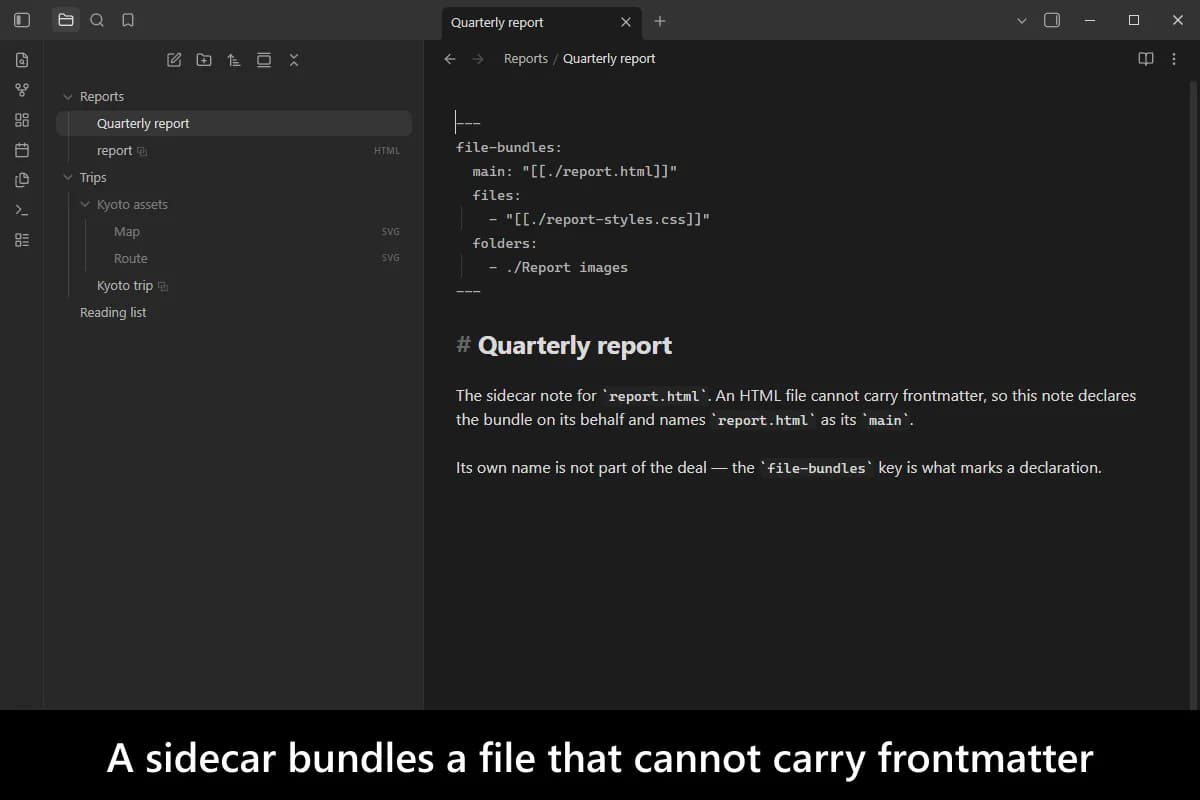The width and height of the screenshot is (1200, 800).
Task: Maximize the Obsidian window
Action: (x=1134, y=20)
